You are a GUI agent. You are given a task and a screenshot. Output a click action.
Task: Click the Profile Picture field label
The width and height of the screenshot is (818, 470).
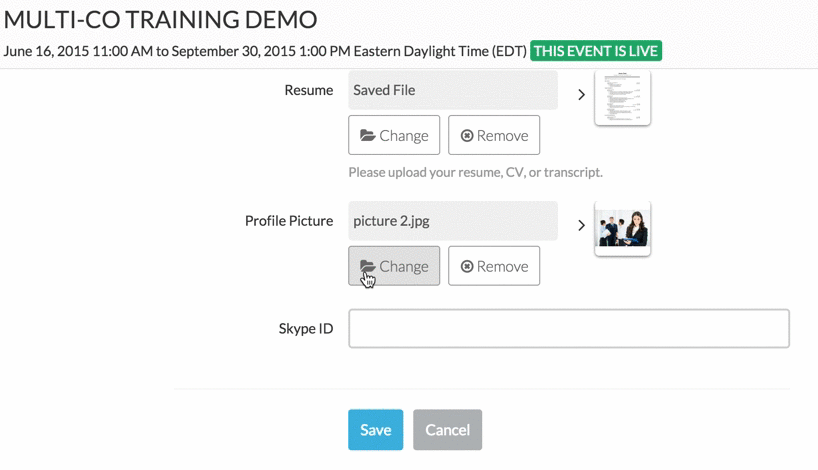(x=289, y=221)
